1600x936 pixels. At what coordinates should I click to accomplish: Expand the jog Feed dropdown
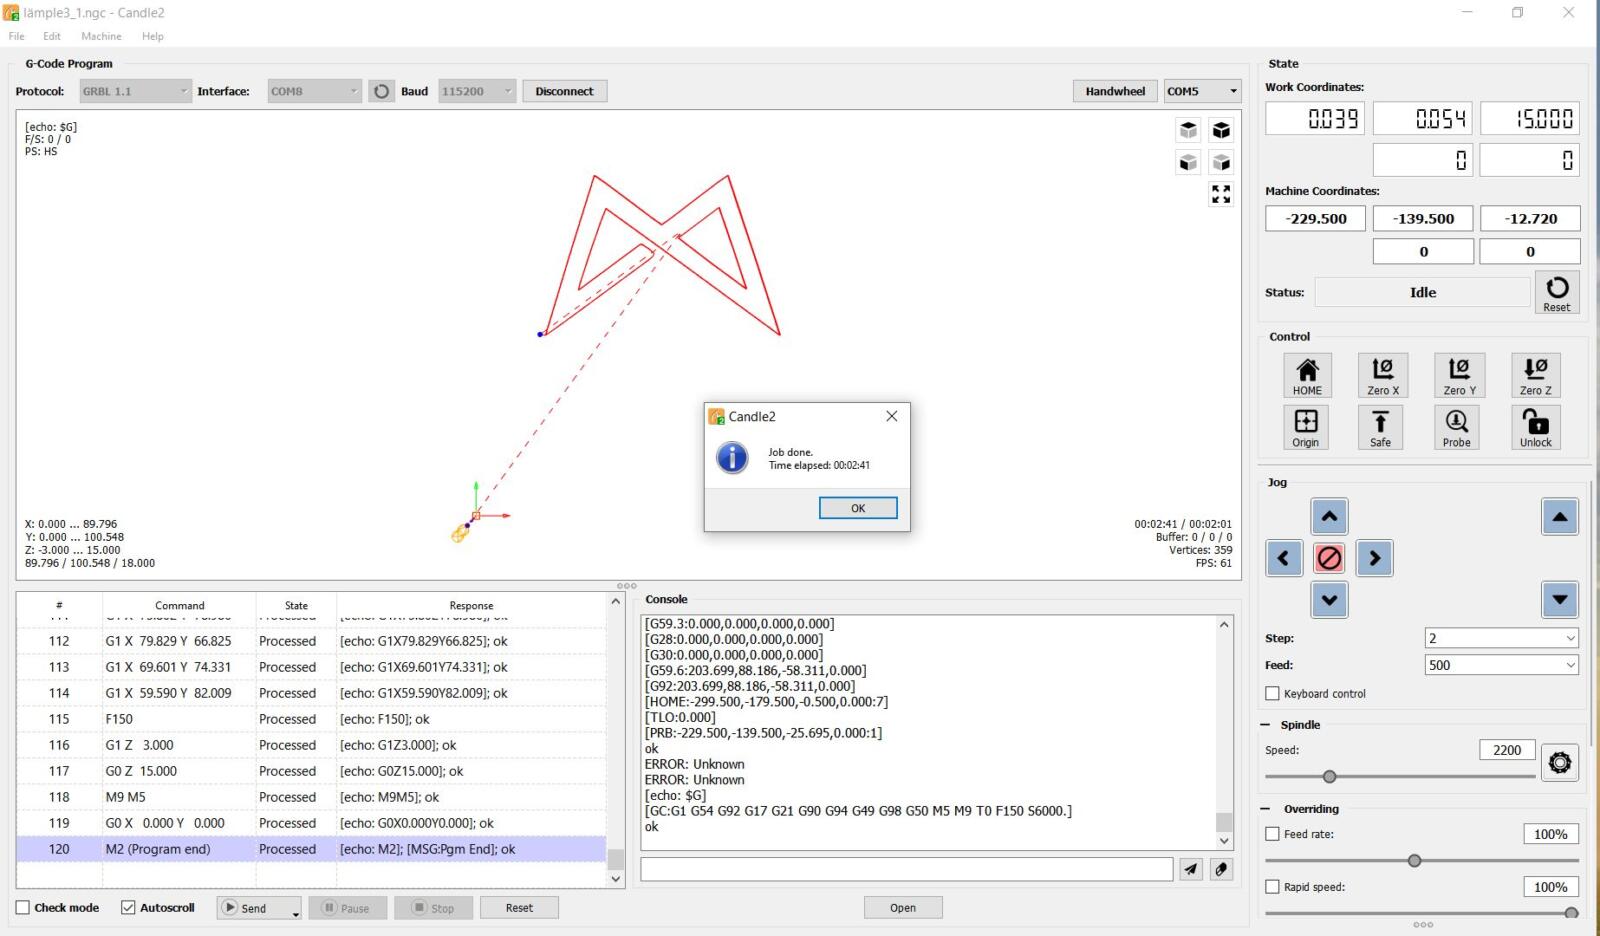coord(1501,665)
